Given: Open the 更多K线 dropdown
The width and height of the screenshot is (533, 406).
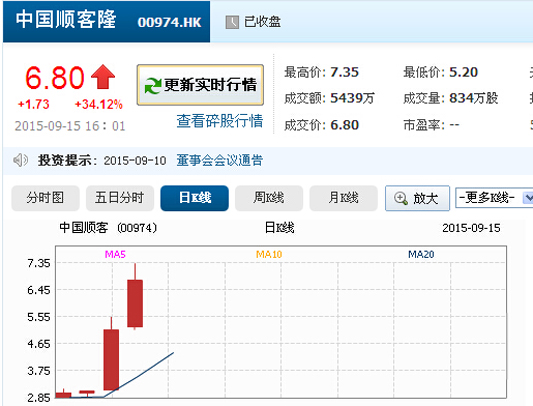Looking at the screenshot, I should (x=494, y=198).
